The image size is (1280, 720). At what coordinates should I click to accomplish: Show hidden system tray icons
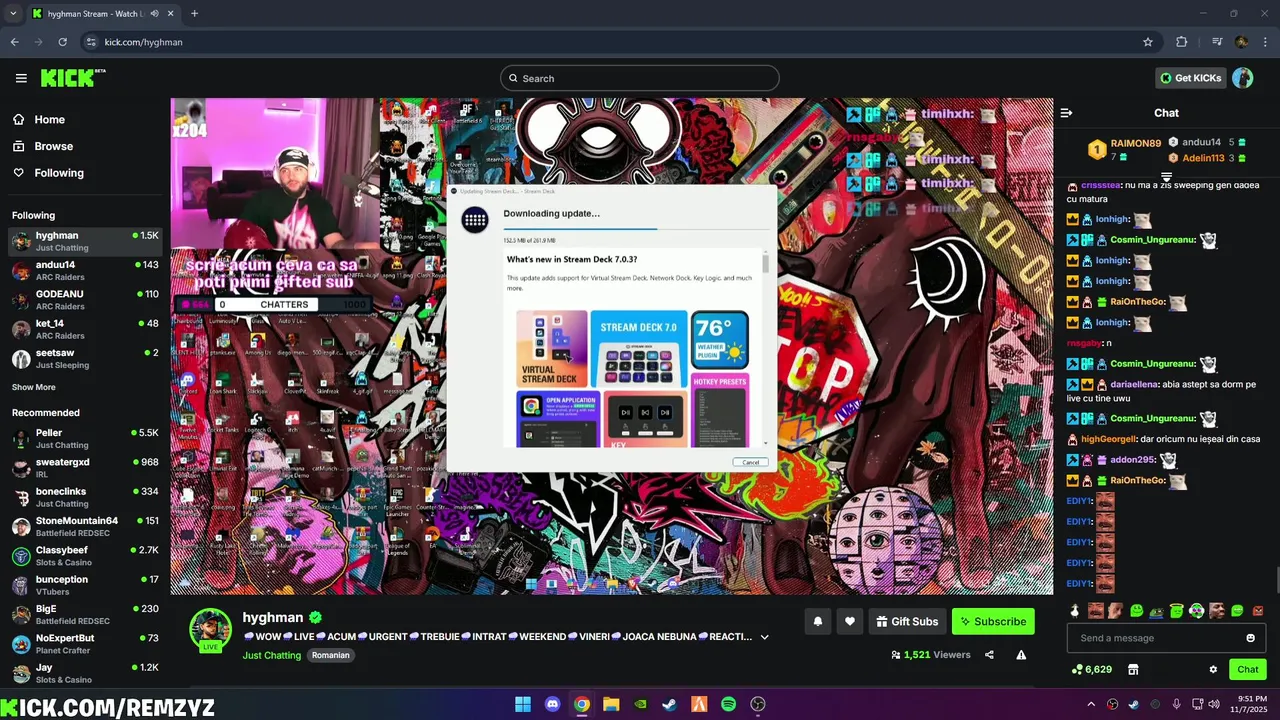[1090, 704]
